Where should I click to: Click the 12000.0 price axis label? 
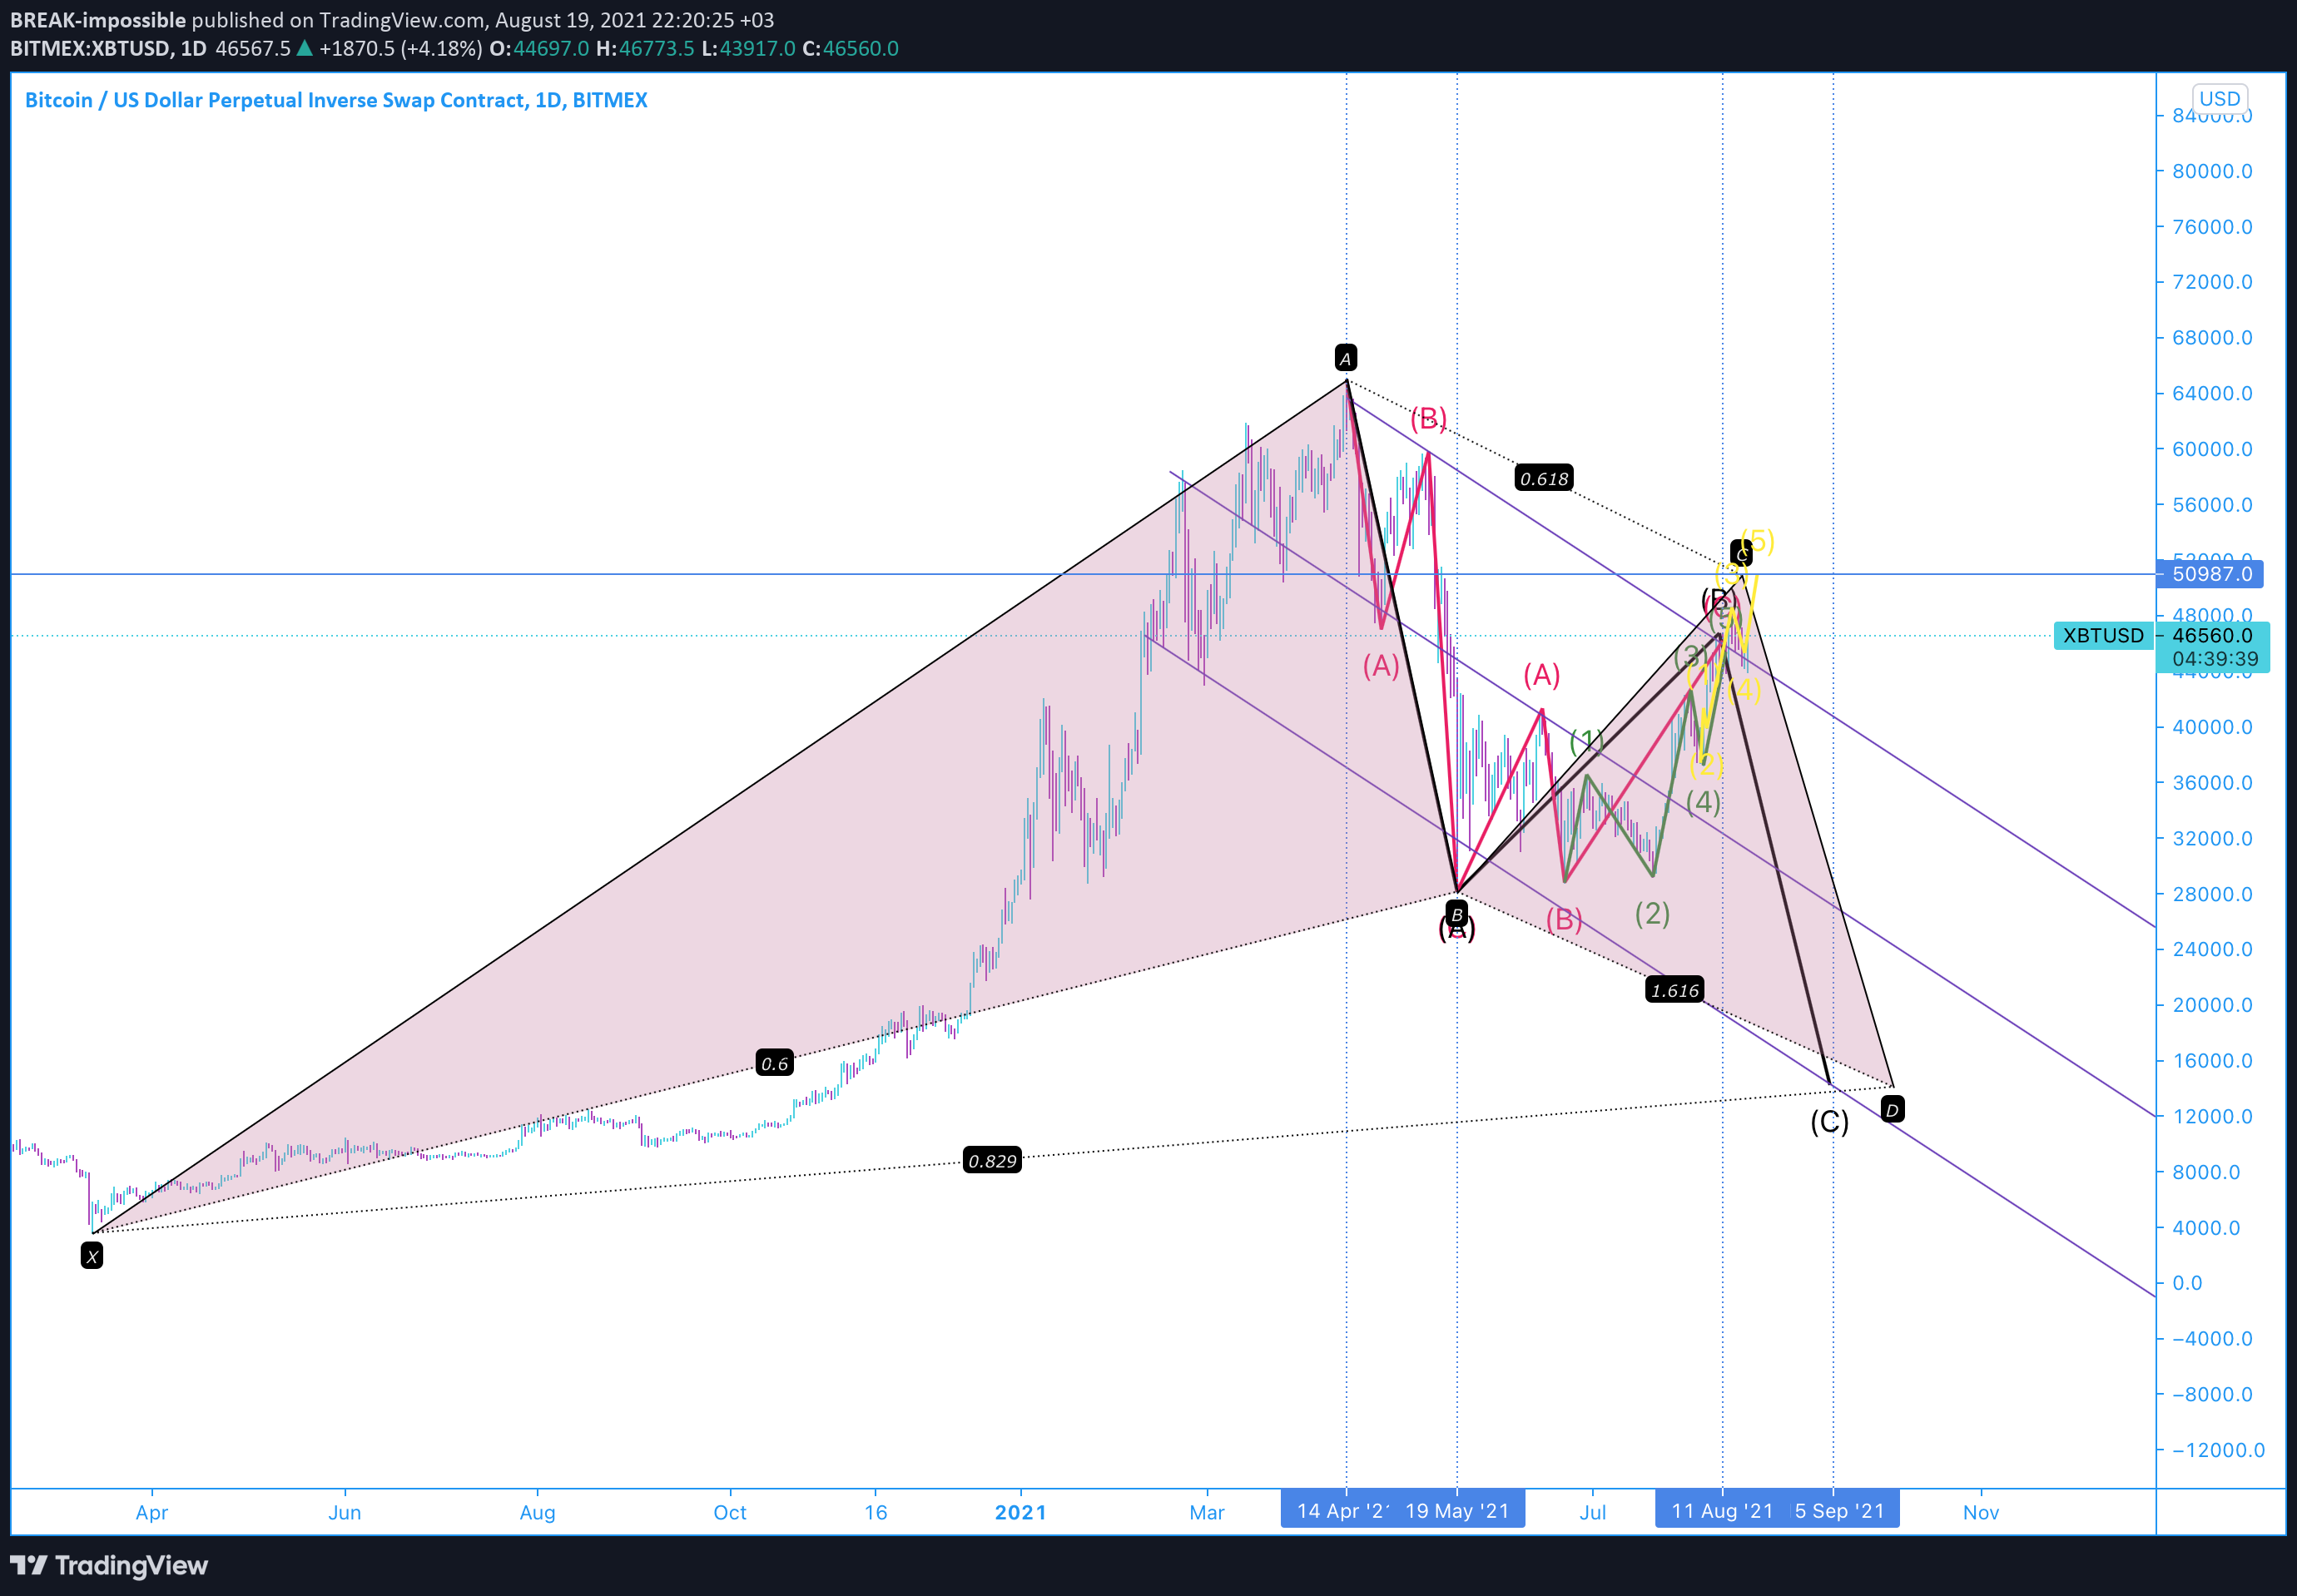[2212, 1116]
